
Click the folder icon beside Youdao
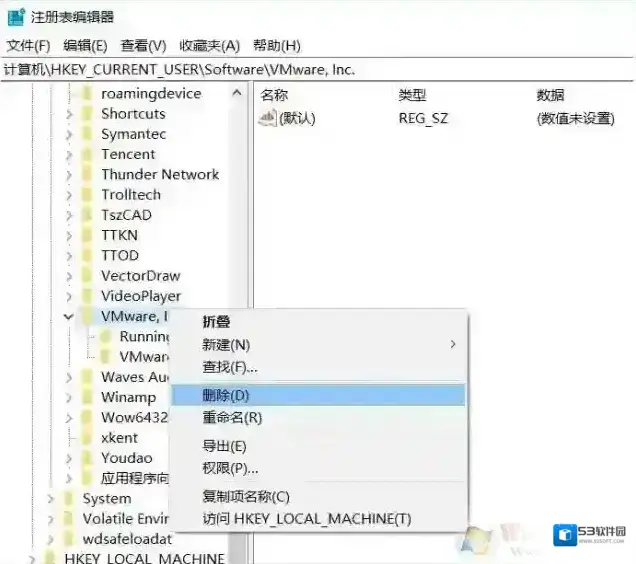(x=88, y=458)
